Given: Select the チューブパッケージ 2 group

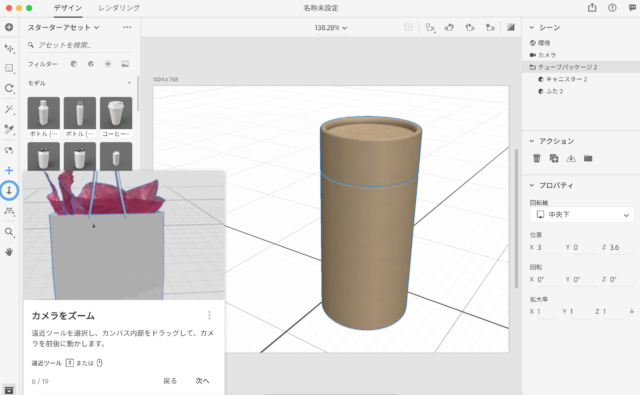Looking at the screenshot, I should pos(581,67).
